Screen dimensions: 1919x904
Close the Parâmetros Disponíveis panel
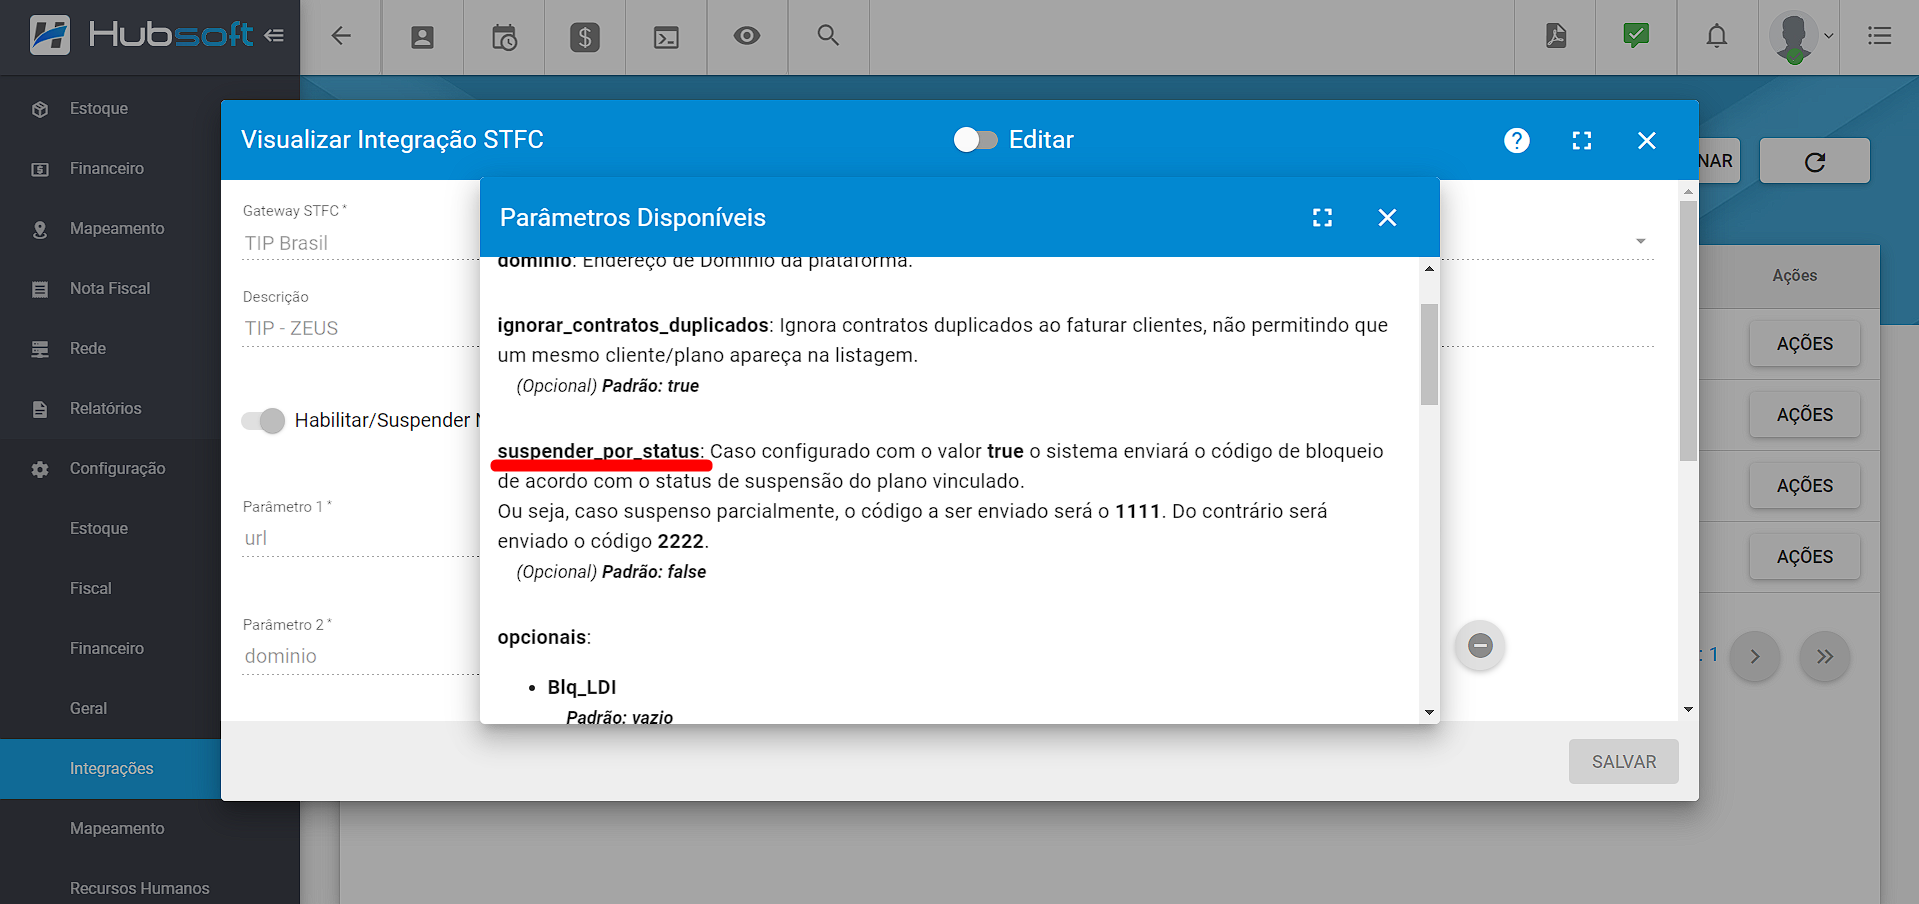[x=1387, y=218]
